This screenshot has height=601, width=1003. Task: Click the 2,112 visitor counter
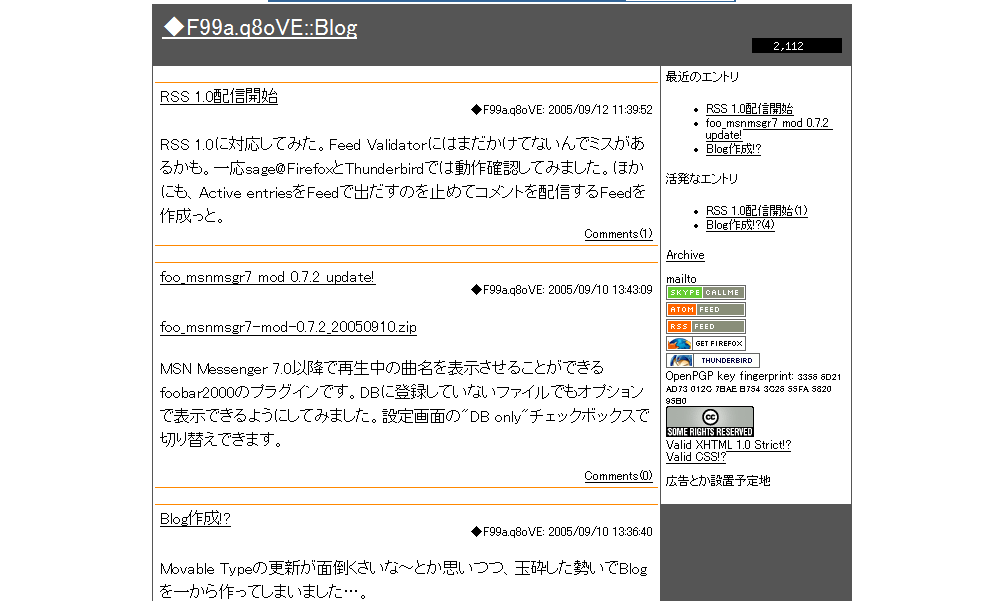[796, 46]
